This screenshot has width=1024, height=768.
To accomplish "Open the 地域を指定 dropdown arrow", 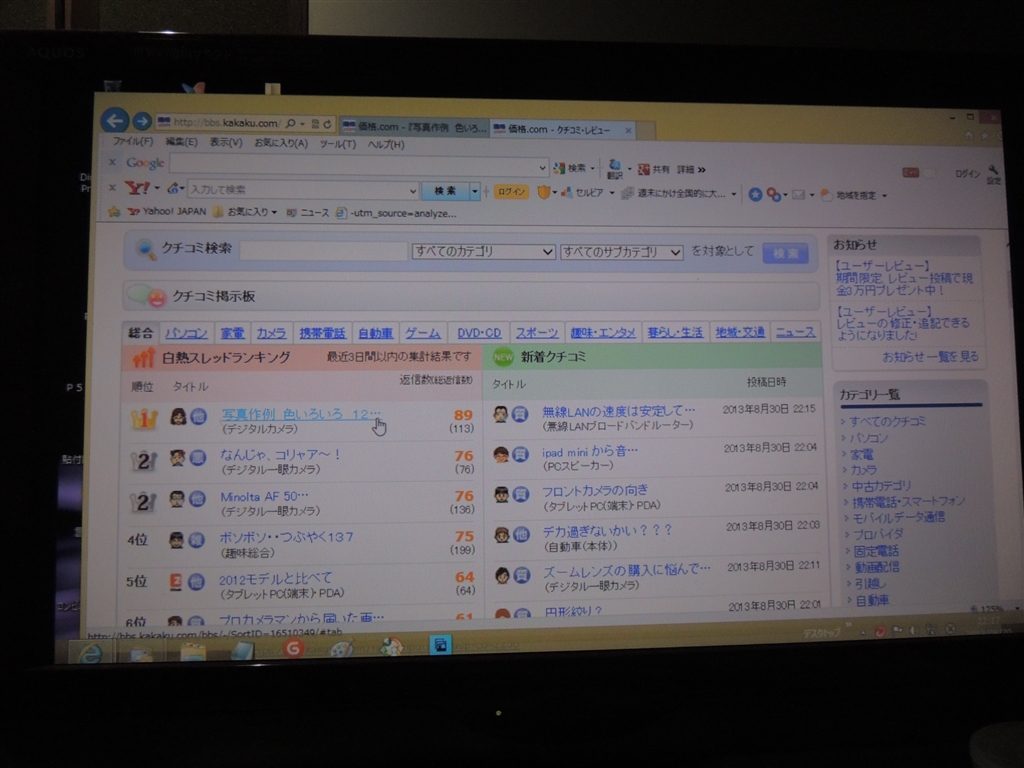I will (x=884, y=195).
